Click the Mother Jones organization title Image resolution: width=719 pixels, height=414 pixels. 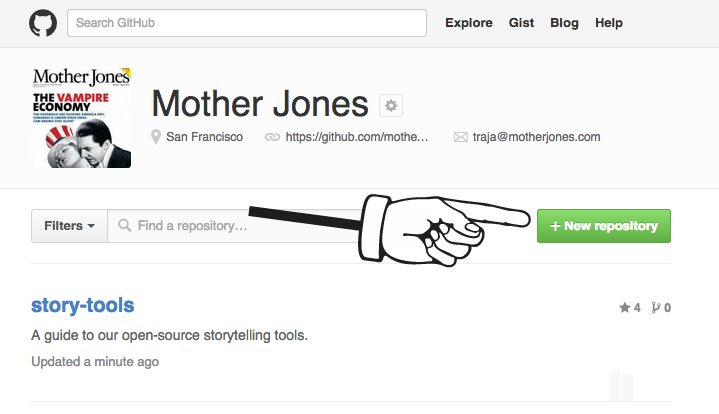260,104
